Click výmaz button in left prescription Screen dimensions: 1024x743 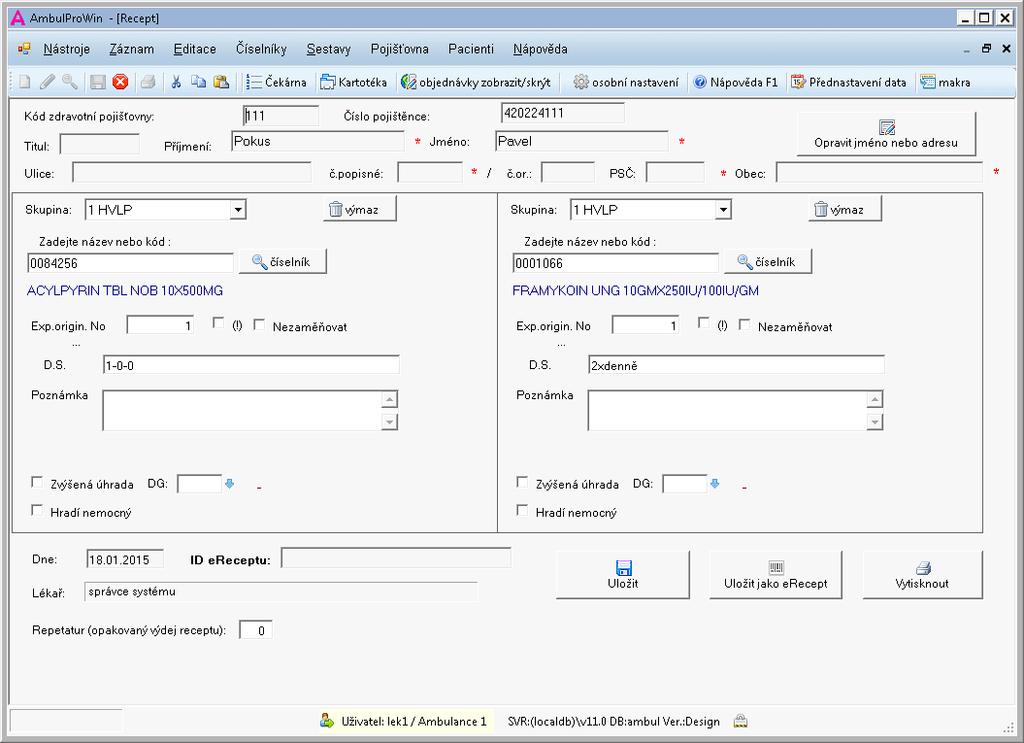point(359,210)
